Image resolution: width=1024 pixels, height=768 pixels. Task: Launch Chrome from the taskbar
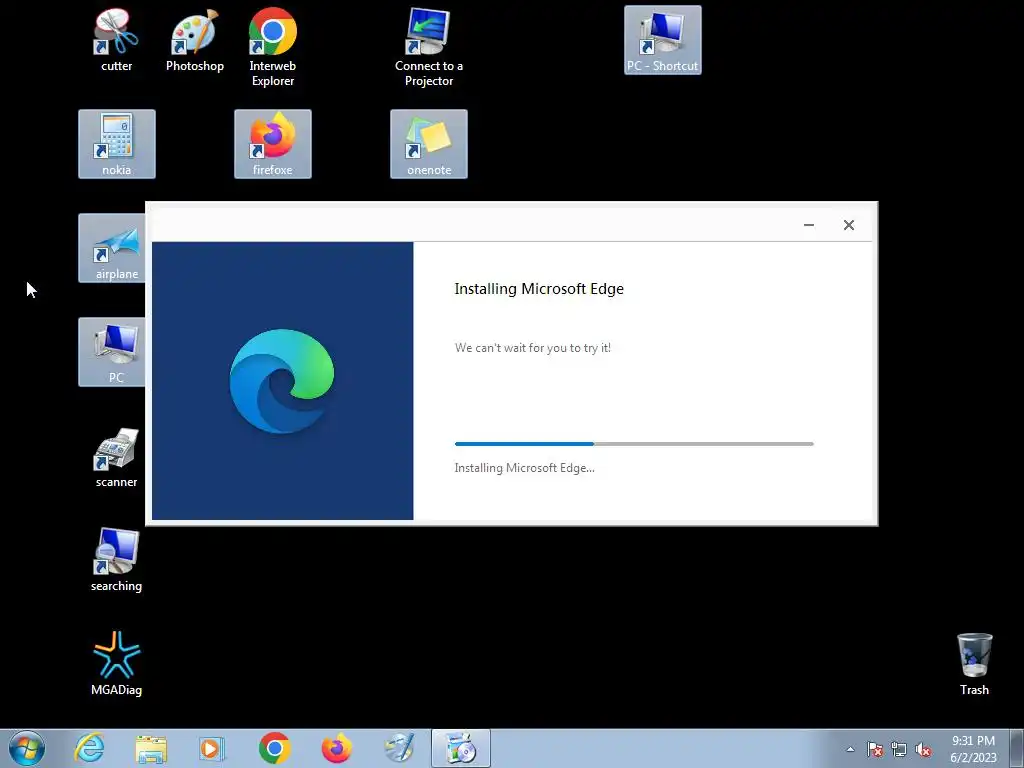[274, 748]
